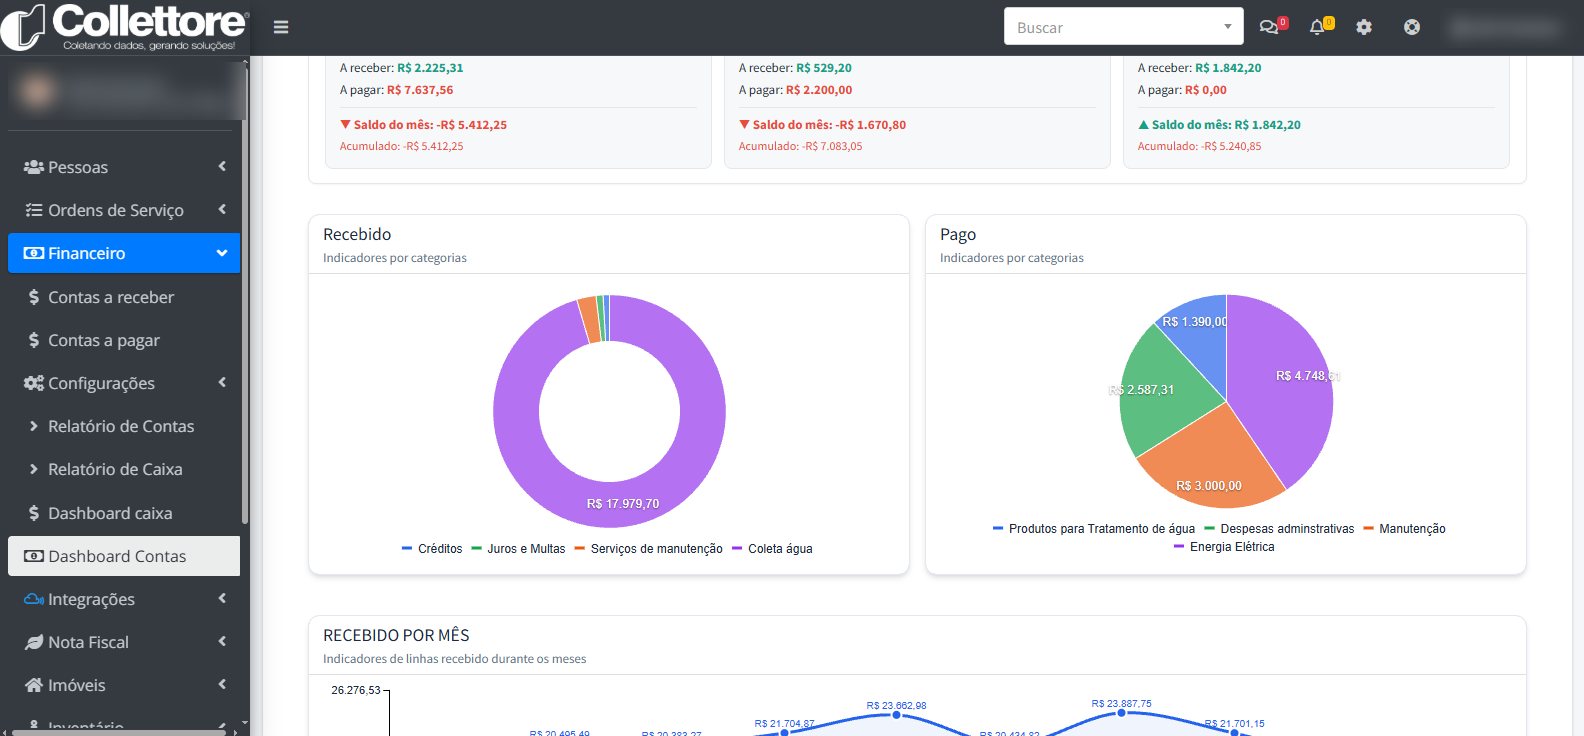
Task: Toggle the Juros e Multas legend entry
Action: click(x=518, y=549)
